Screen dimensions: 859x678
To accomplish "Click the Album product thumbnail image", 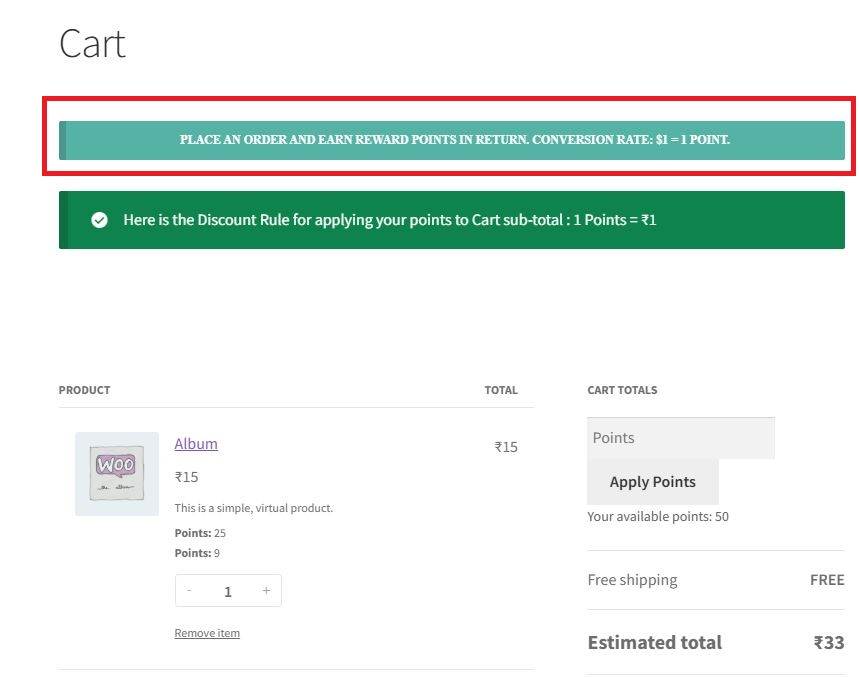I will click(x=117, y=474).
